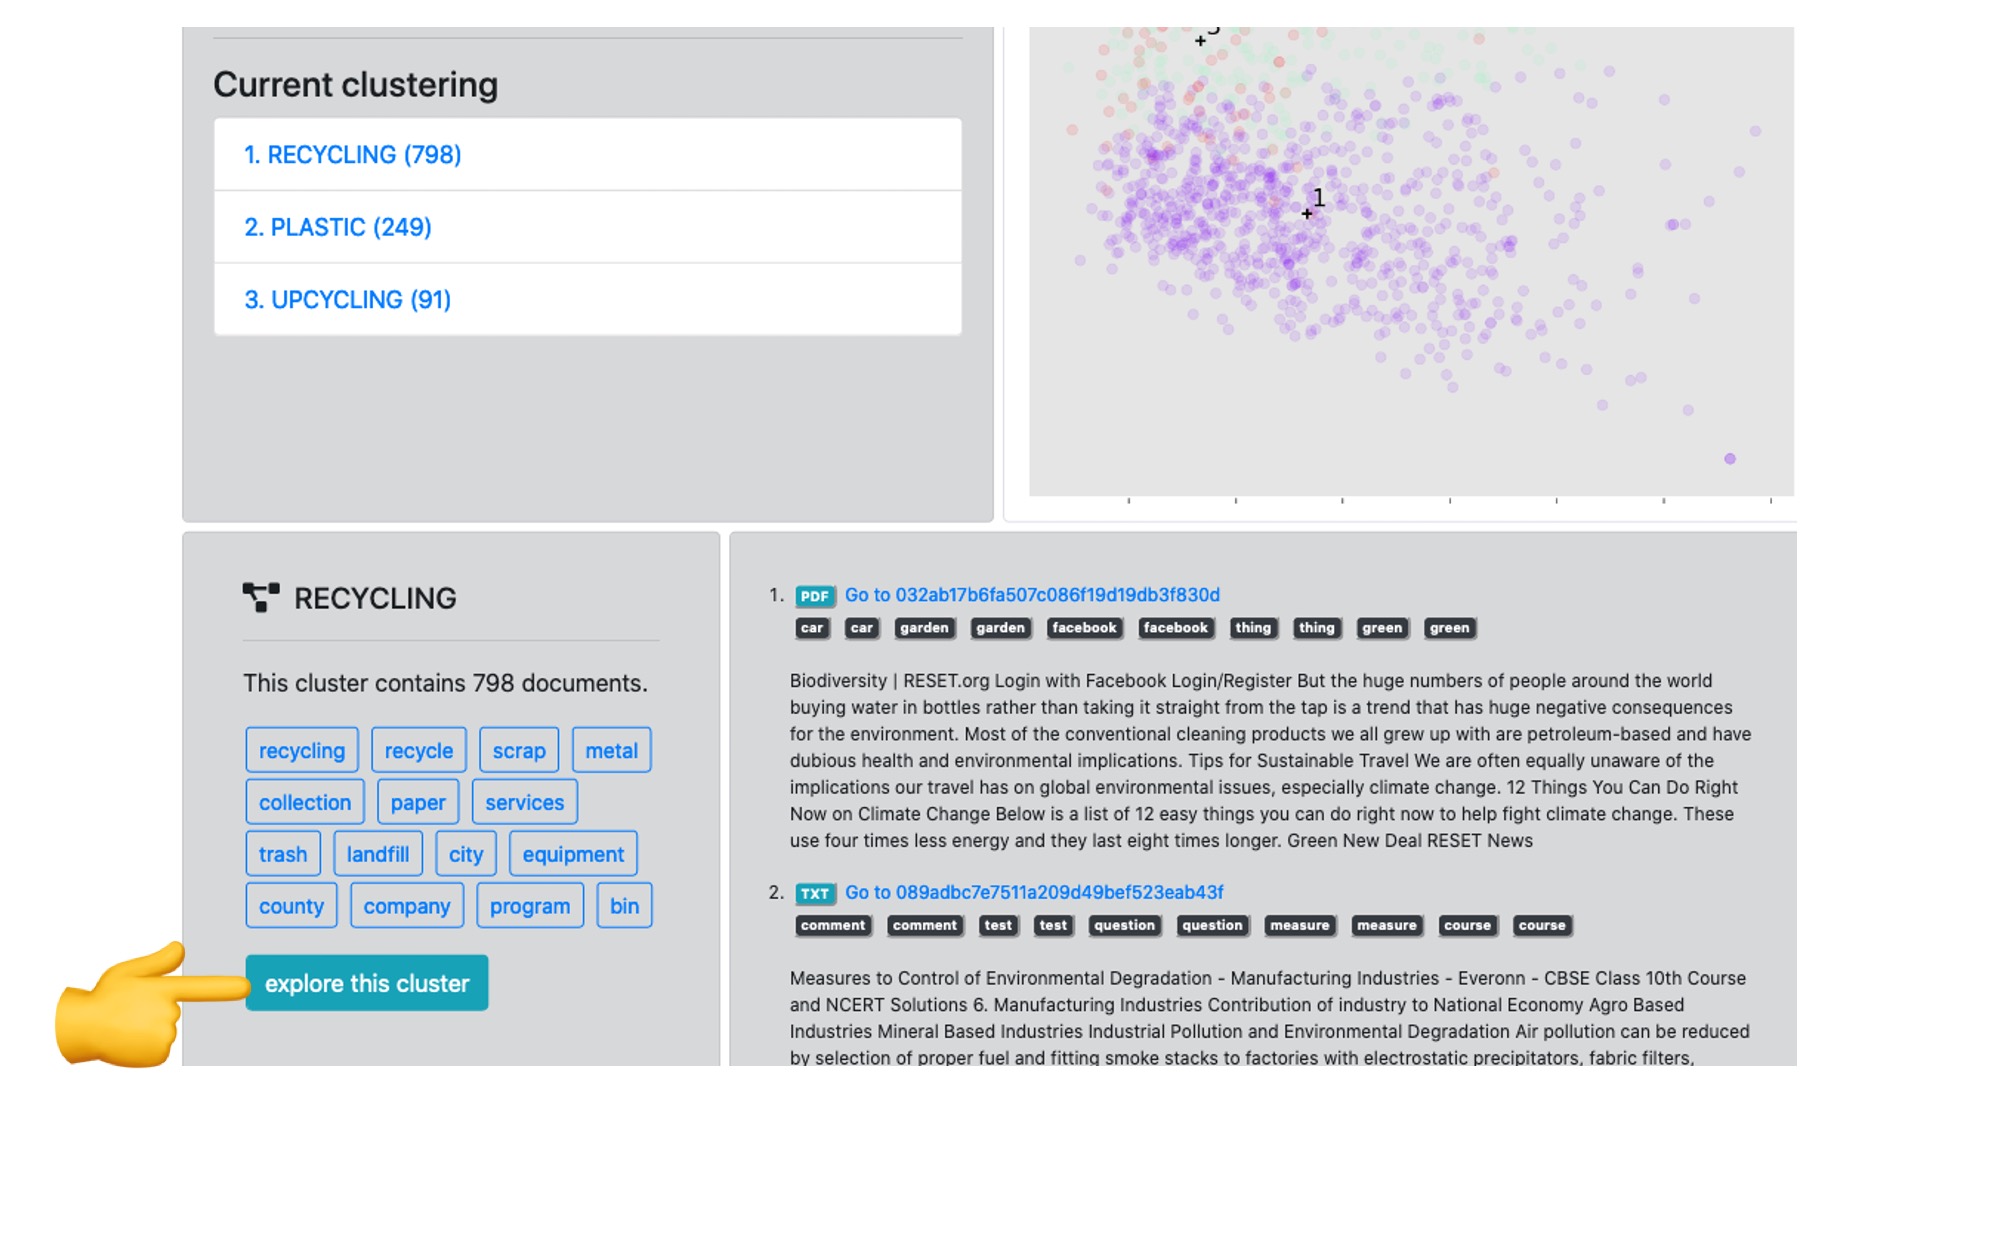Click the recycling keyword tag
Viewport: 2000px width, 1250px height.
click(302, 750)
